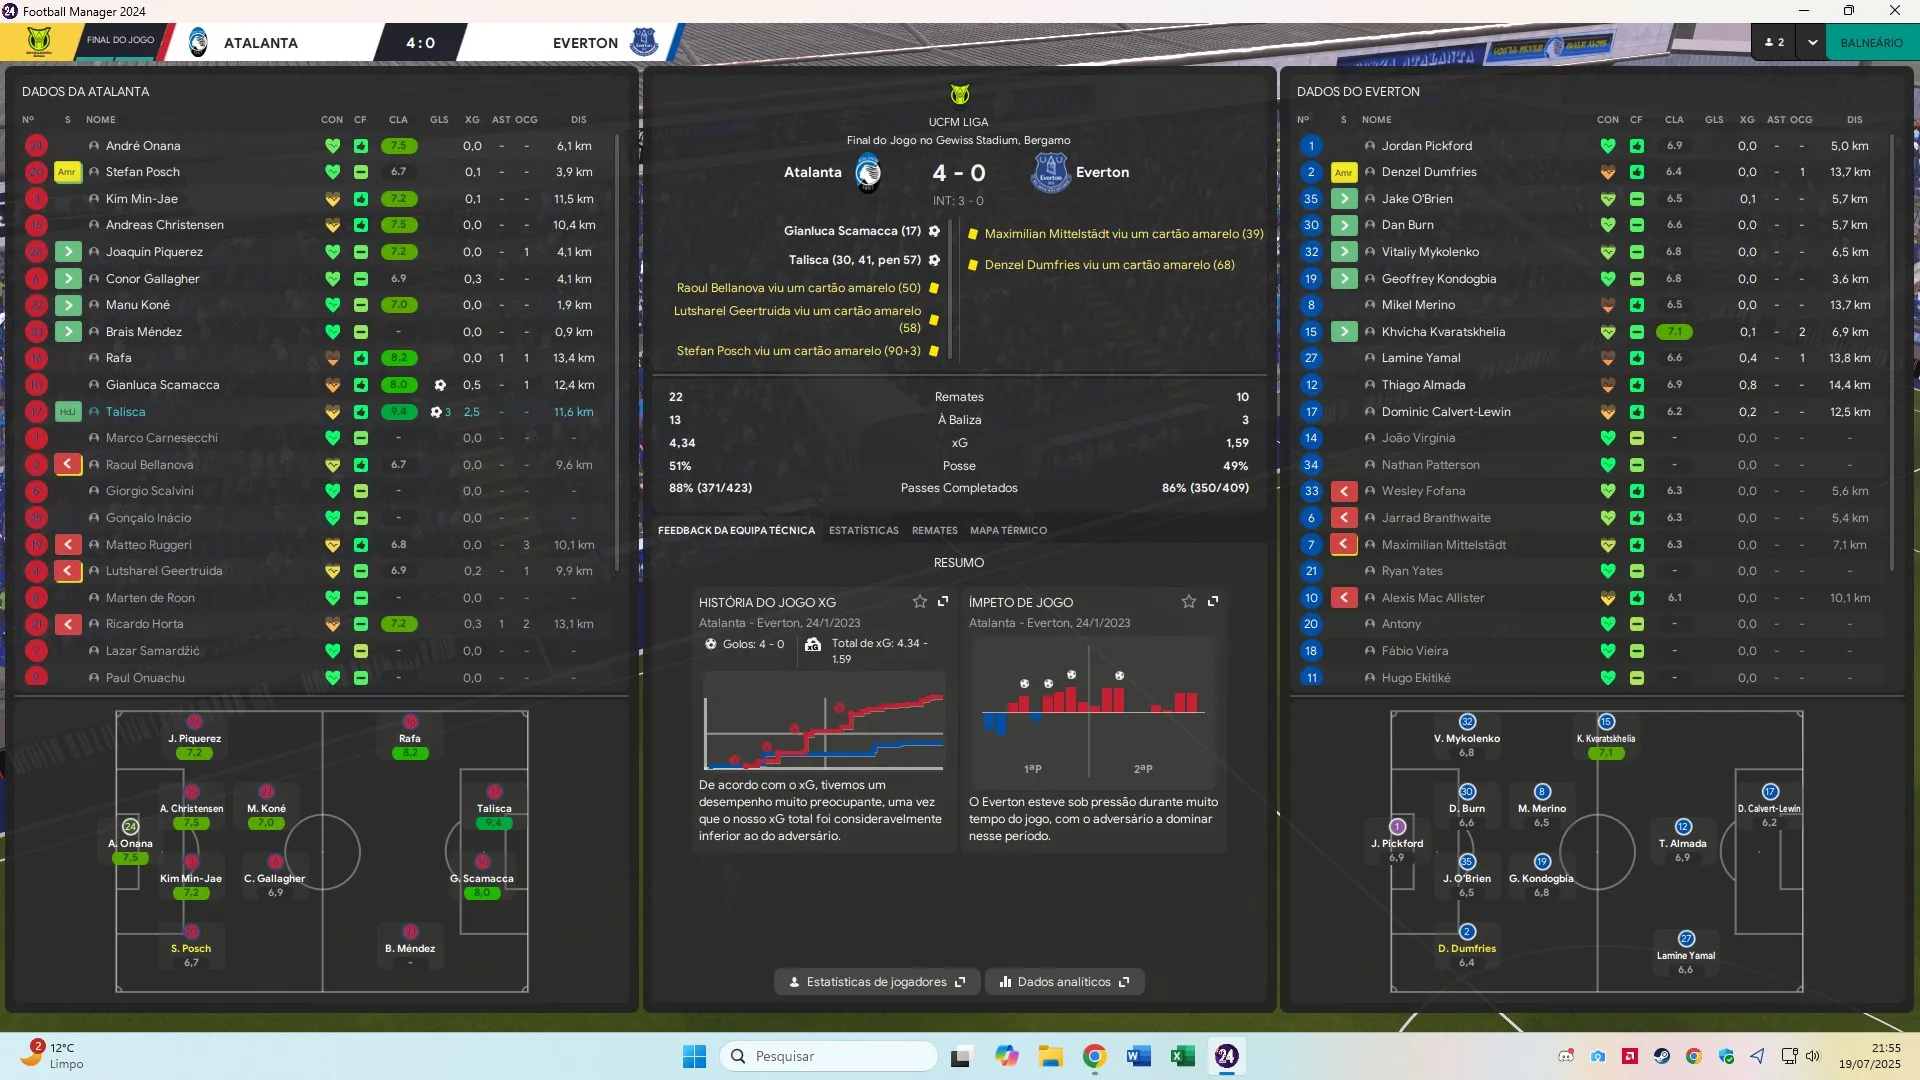1920x1080 pixels.
Task: Click the Atalanta club badge in top bar
Action: 198,43
